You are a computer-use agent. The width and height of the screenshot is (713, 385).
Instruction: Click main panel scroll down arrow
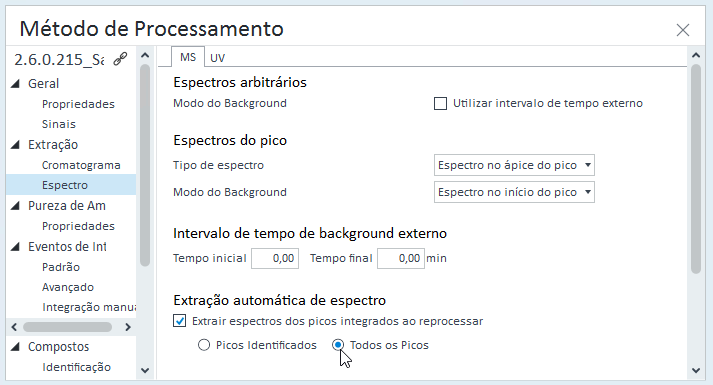coord(696,370)
